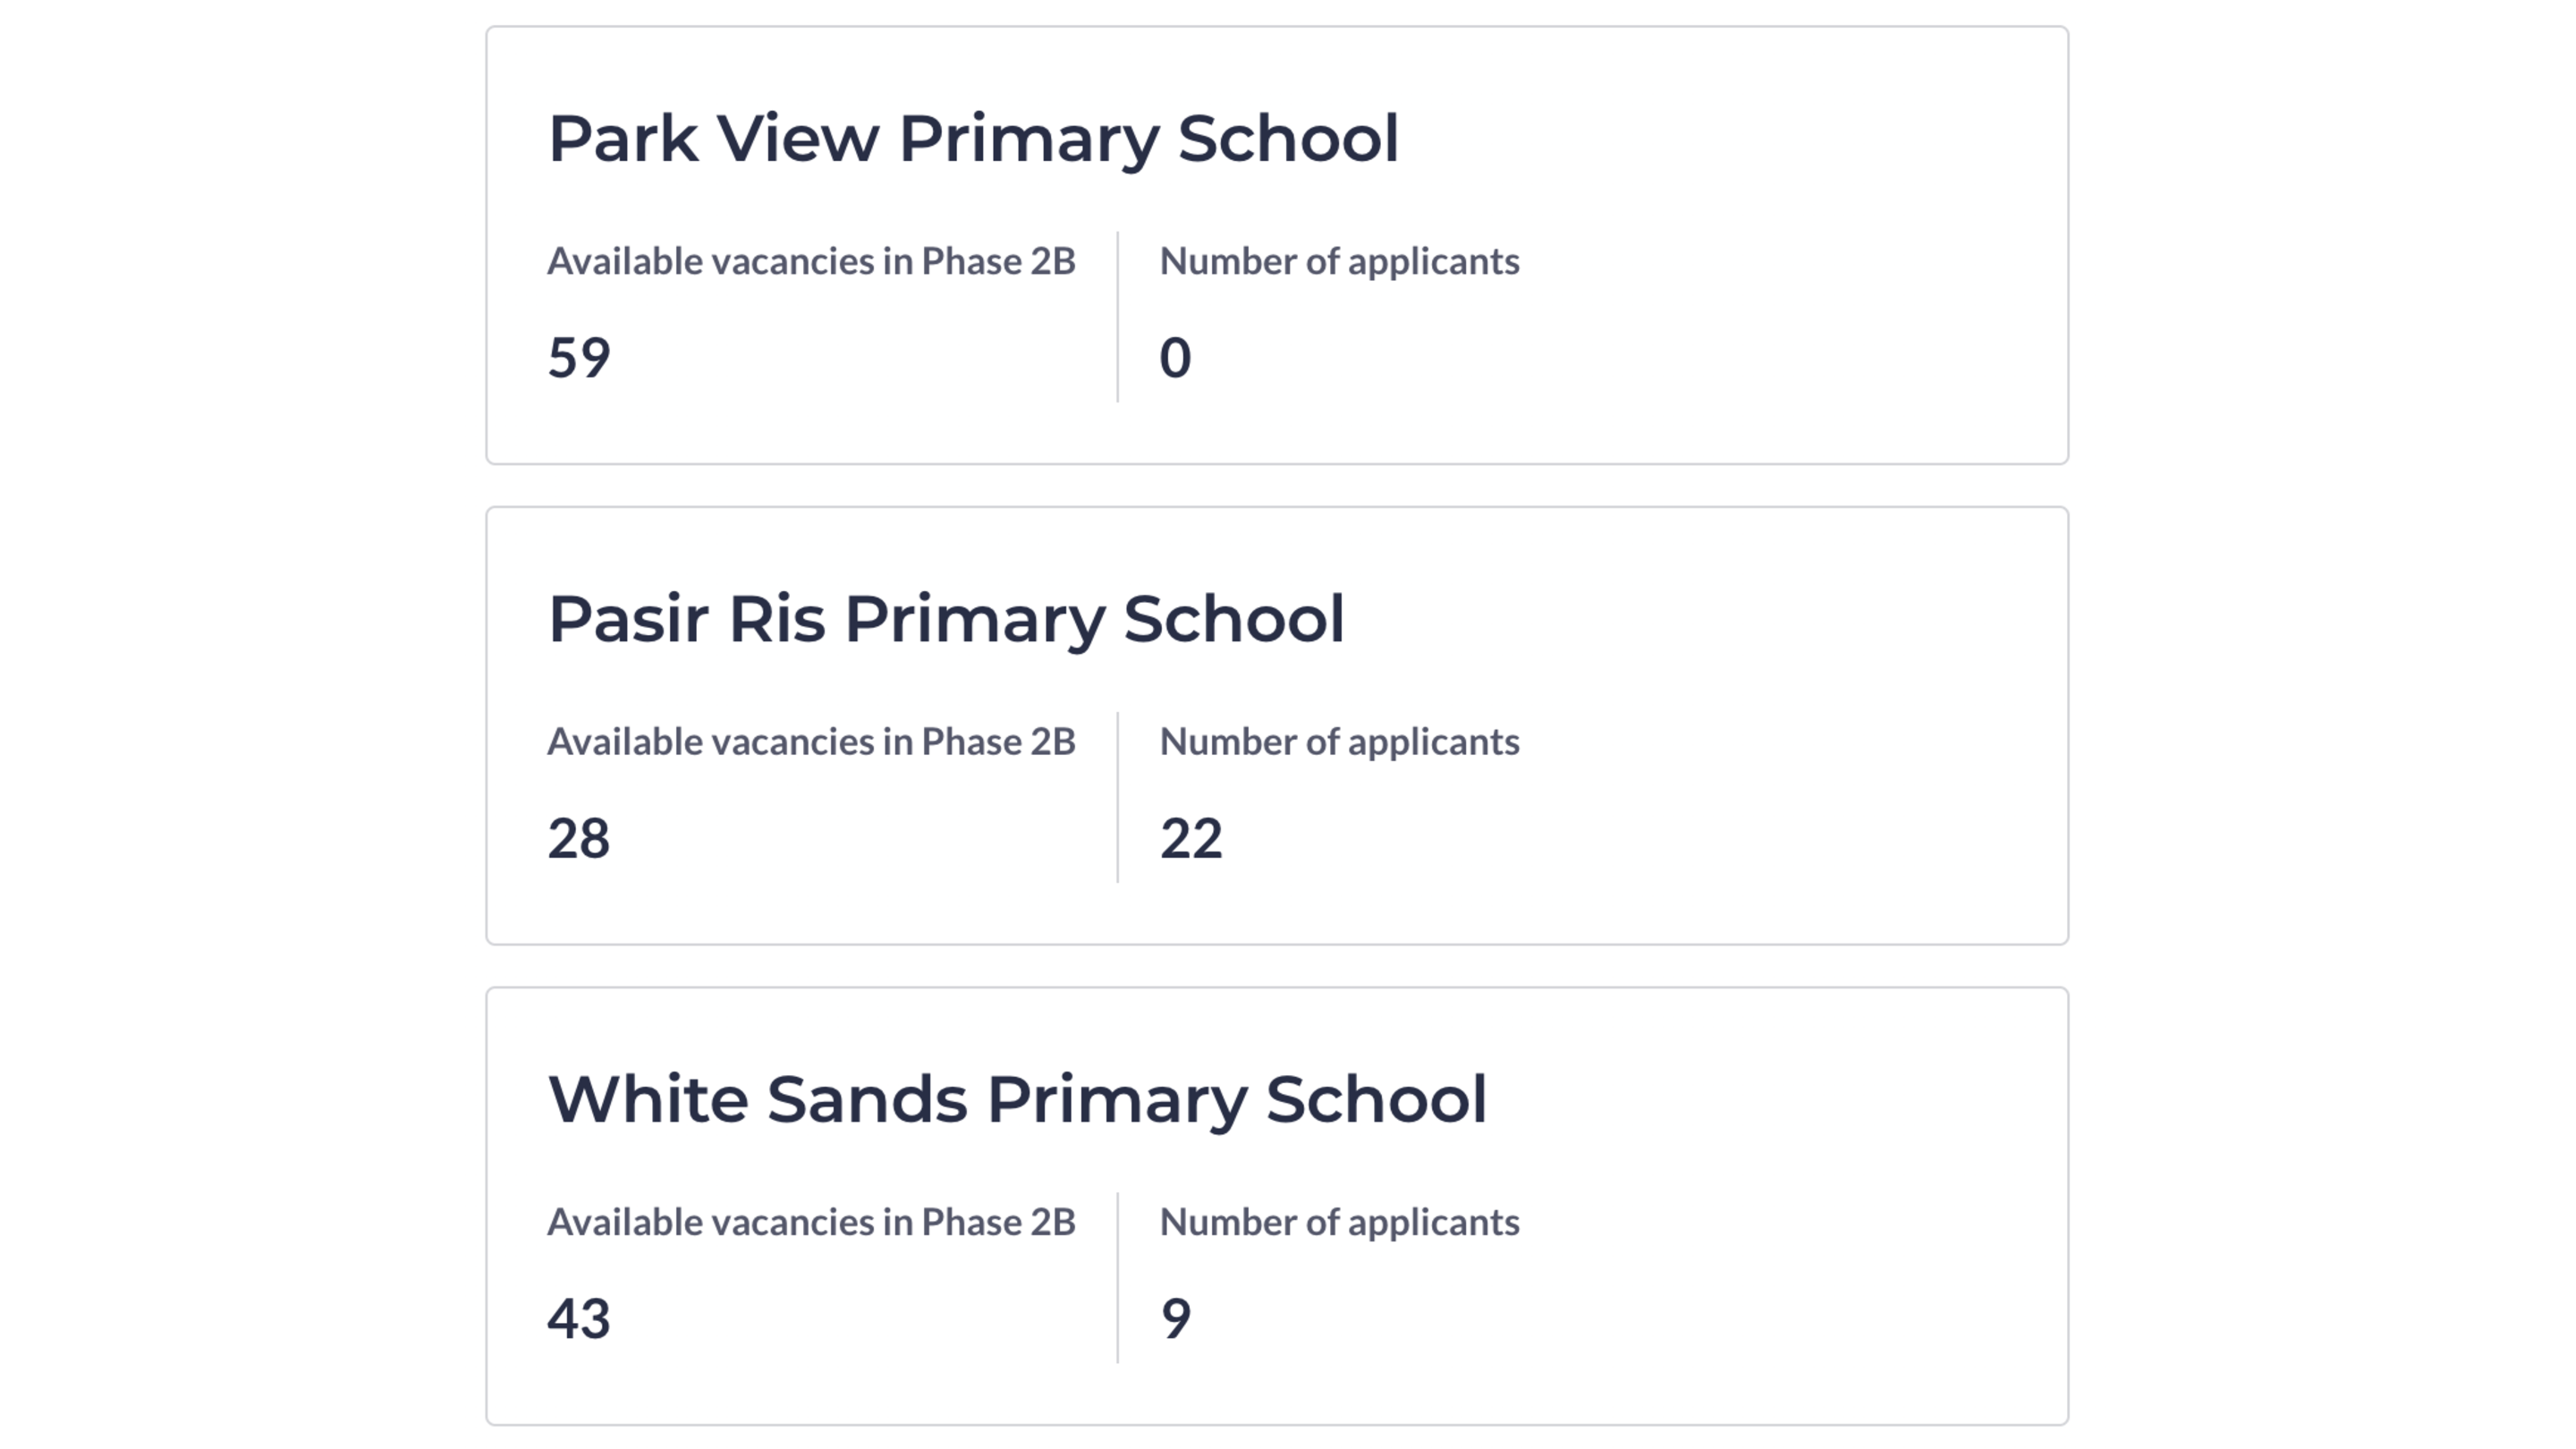This screenshot has width=2576, height=1449.
Task: Click the divider line in White Sands card
Action: [x=1117, y=1278]
